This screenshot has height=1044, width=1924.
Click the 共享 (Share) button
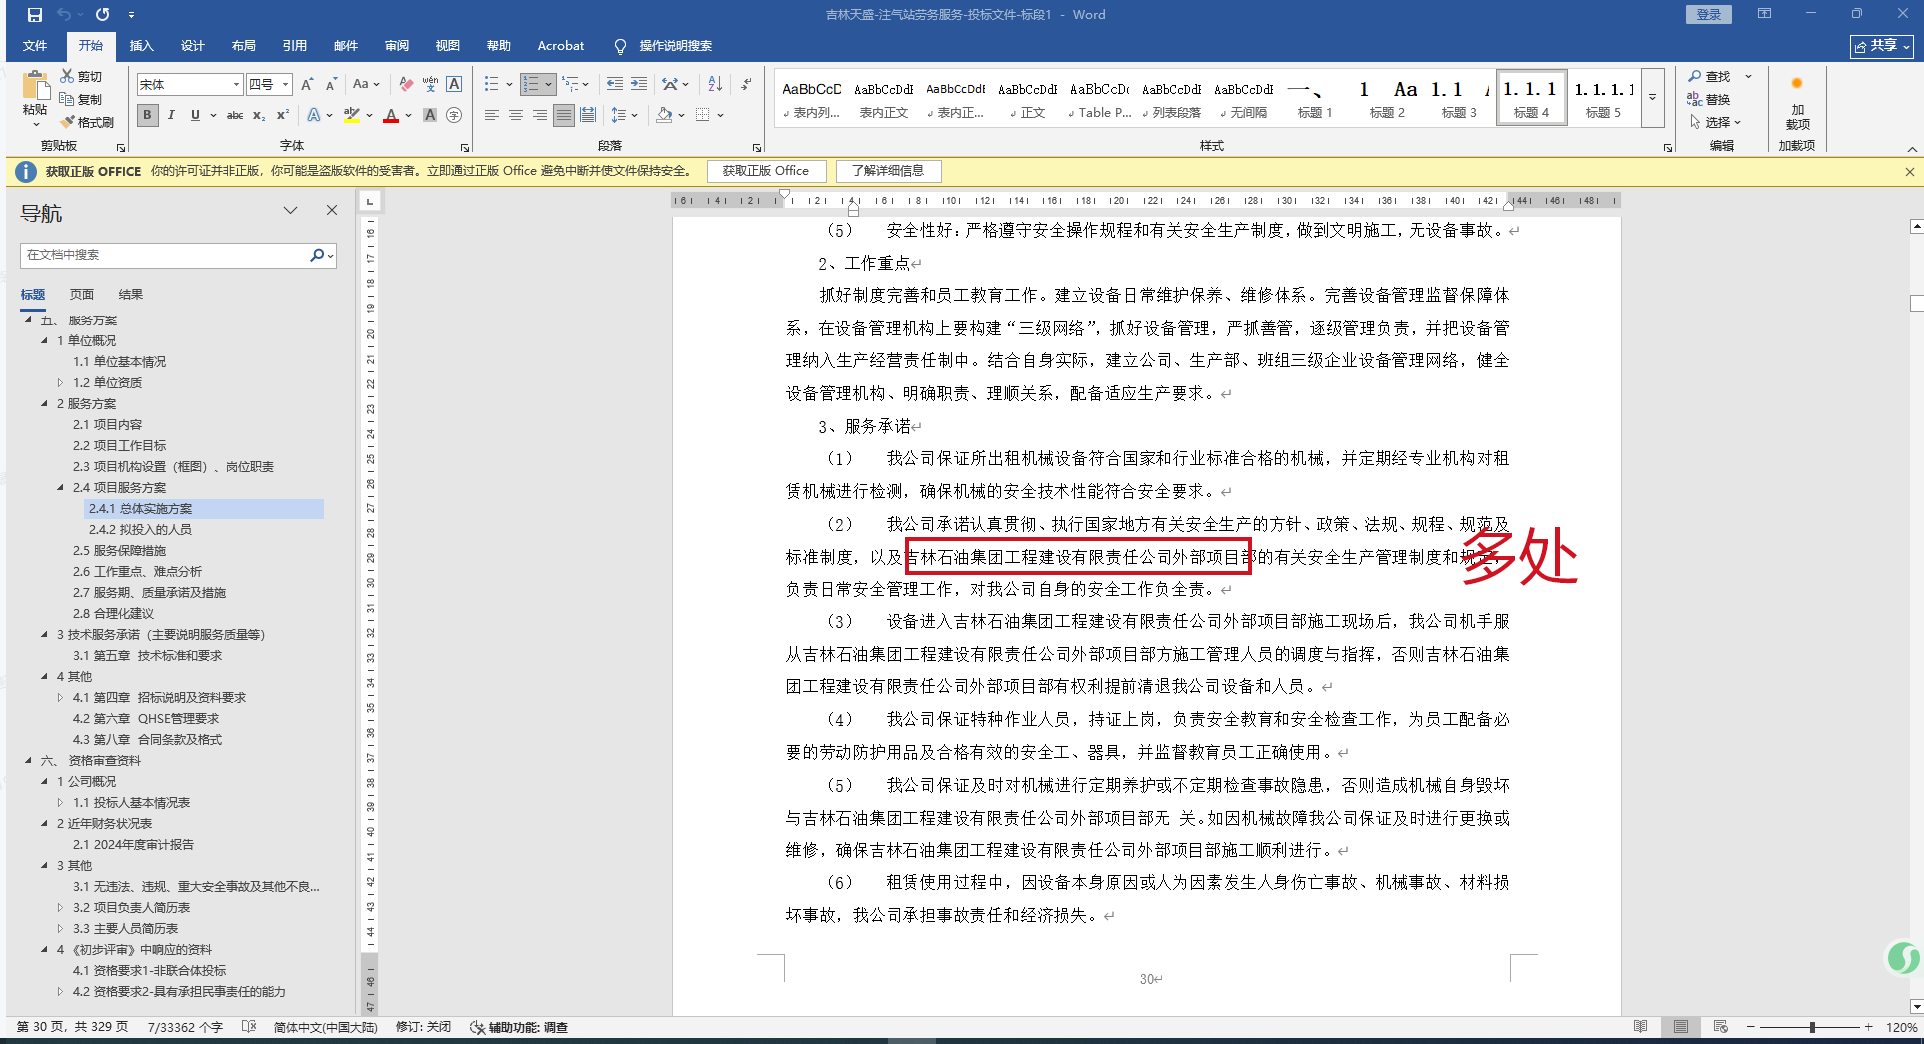coord(1882,46)
